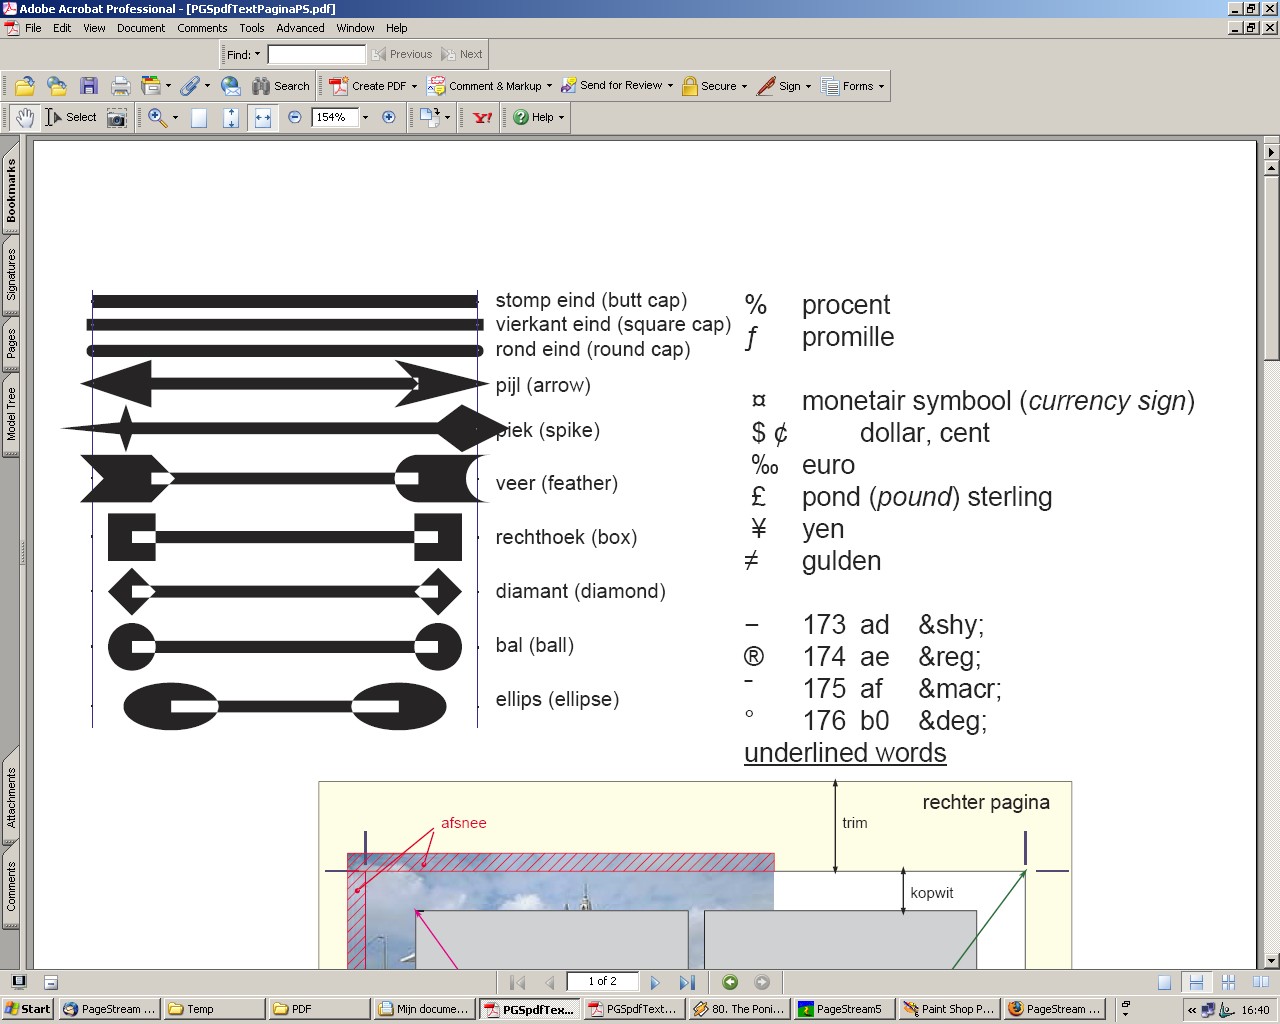
Task: Expand the Comment & Markup dropdown
Action: coord(550,87)
